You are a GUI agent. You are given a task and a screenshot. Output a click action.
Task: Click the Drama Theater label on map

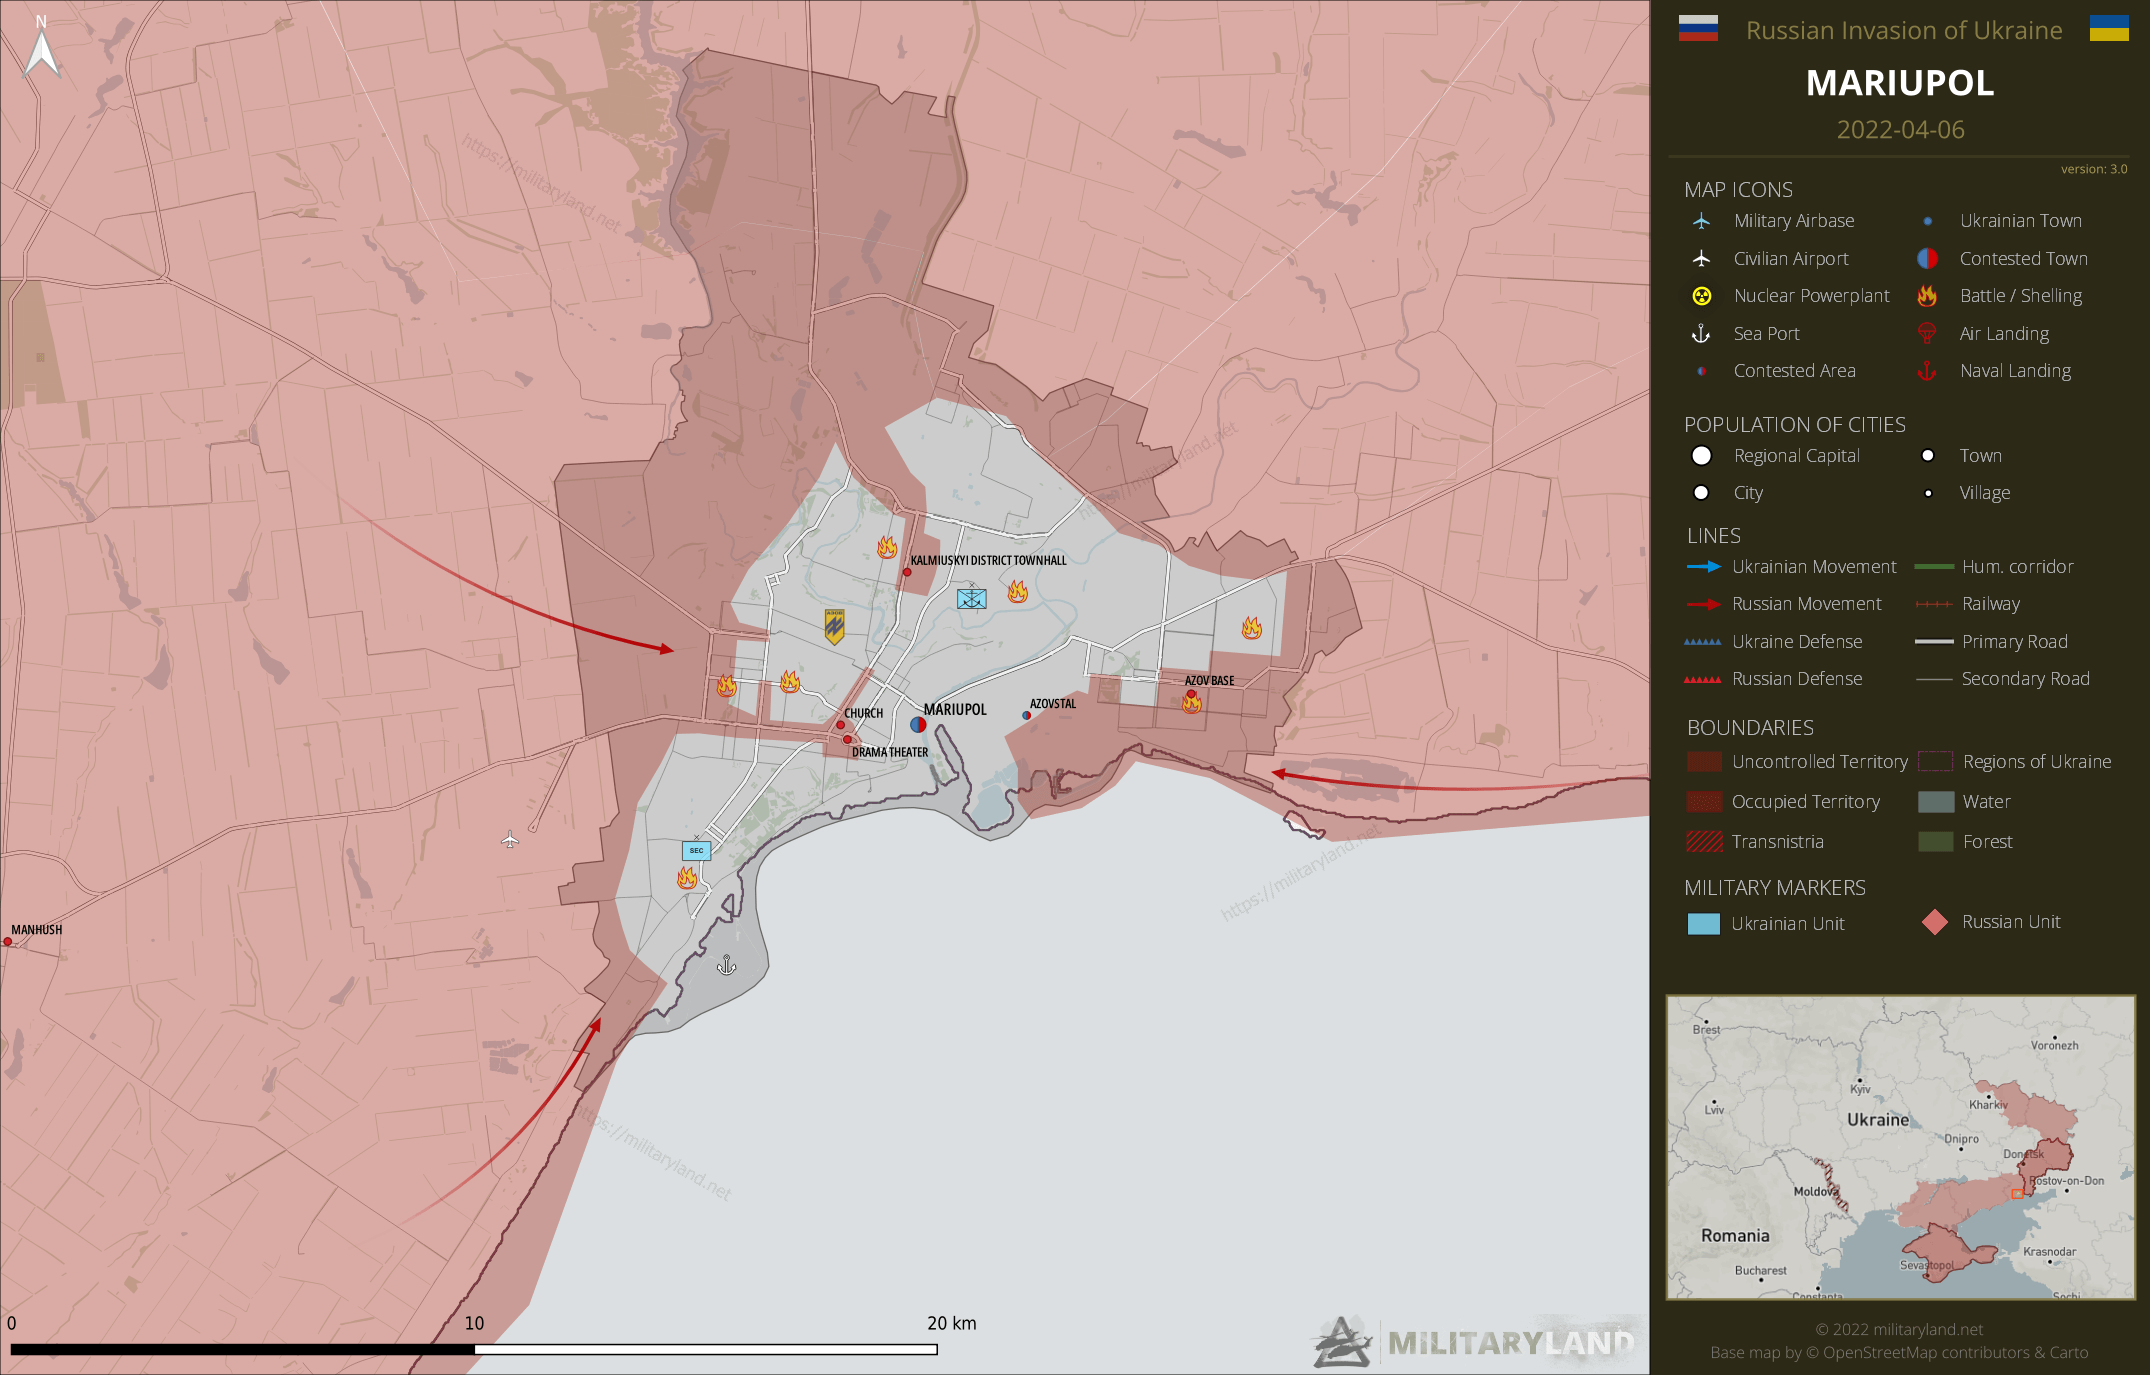click(x=889, y=752)
